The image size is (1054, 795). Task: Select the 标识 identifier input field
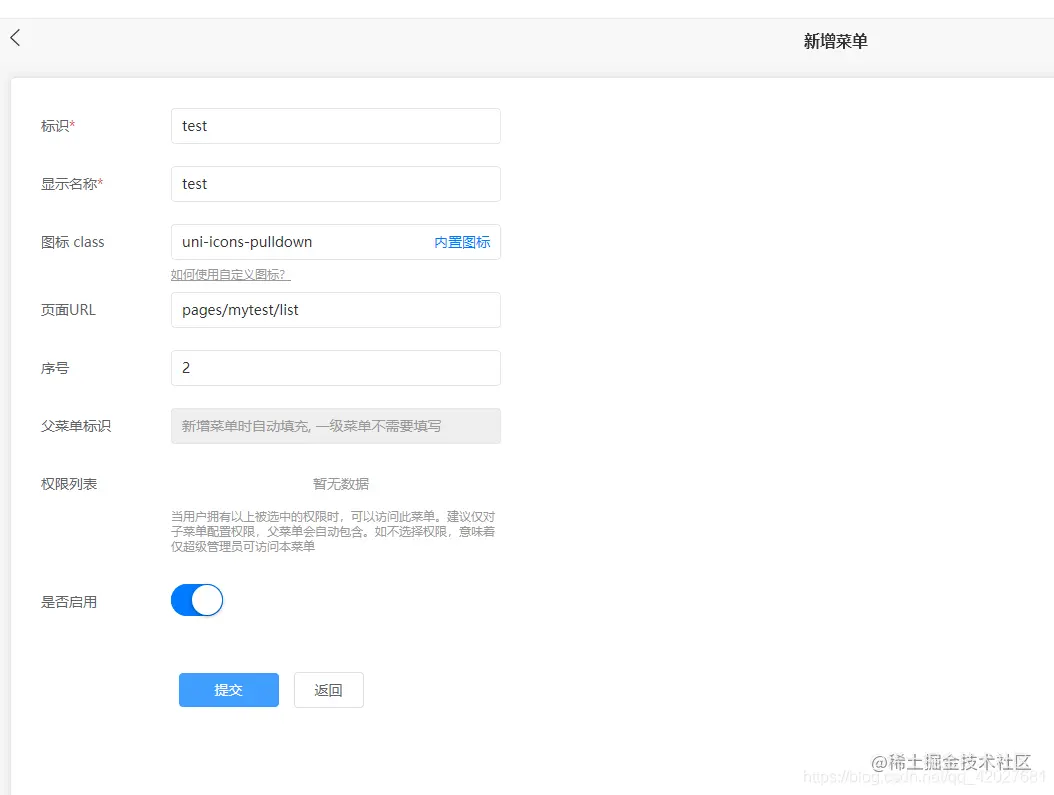(335, 125)
